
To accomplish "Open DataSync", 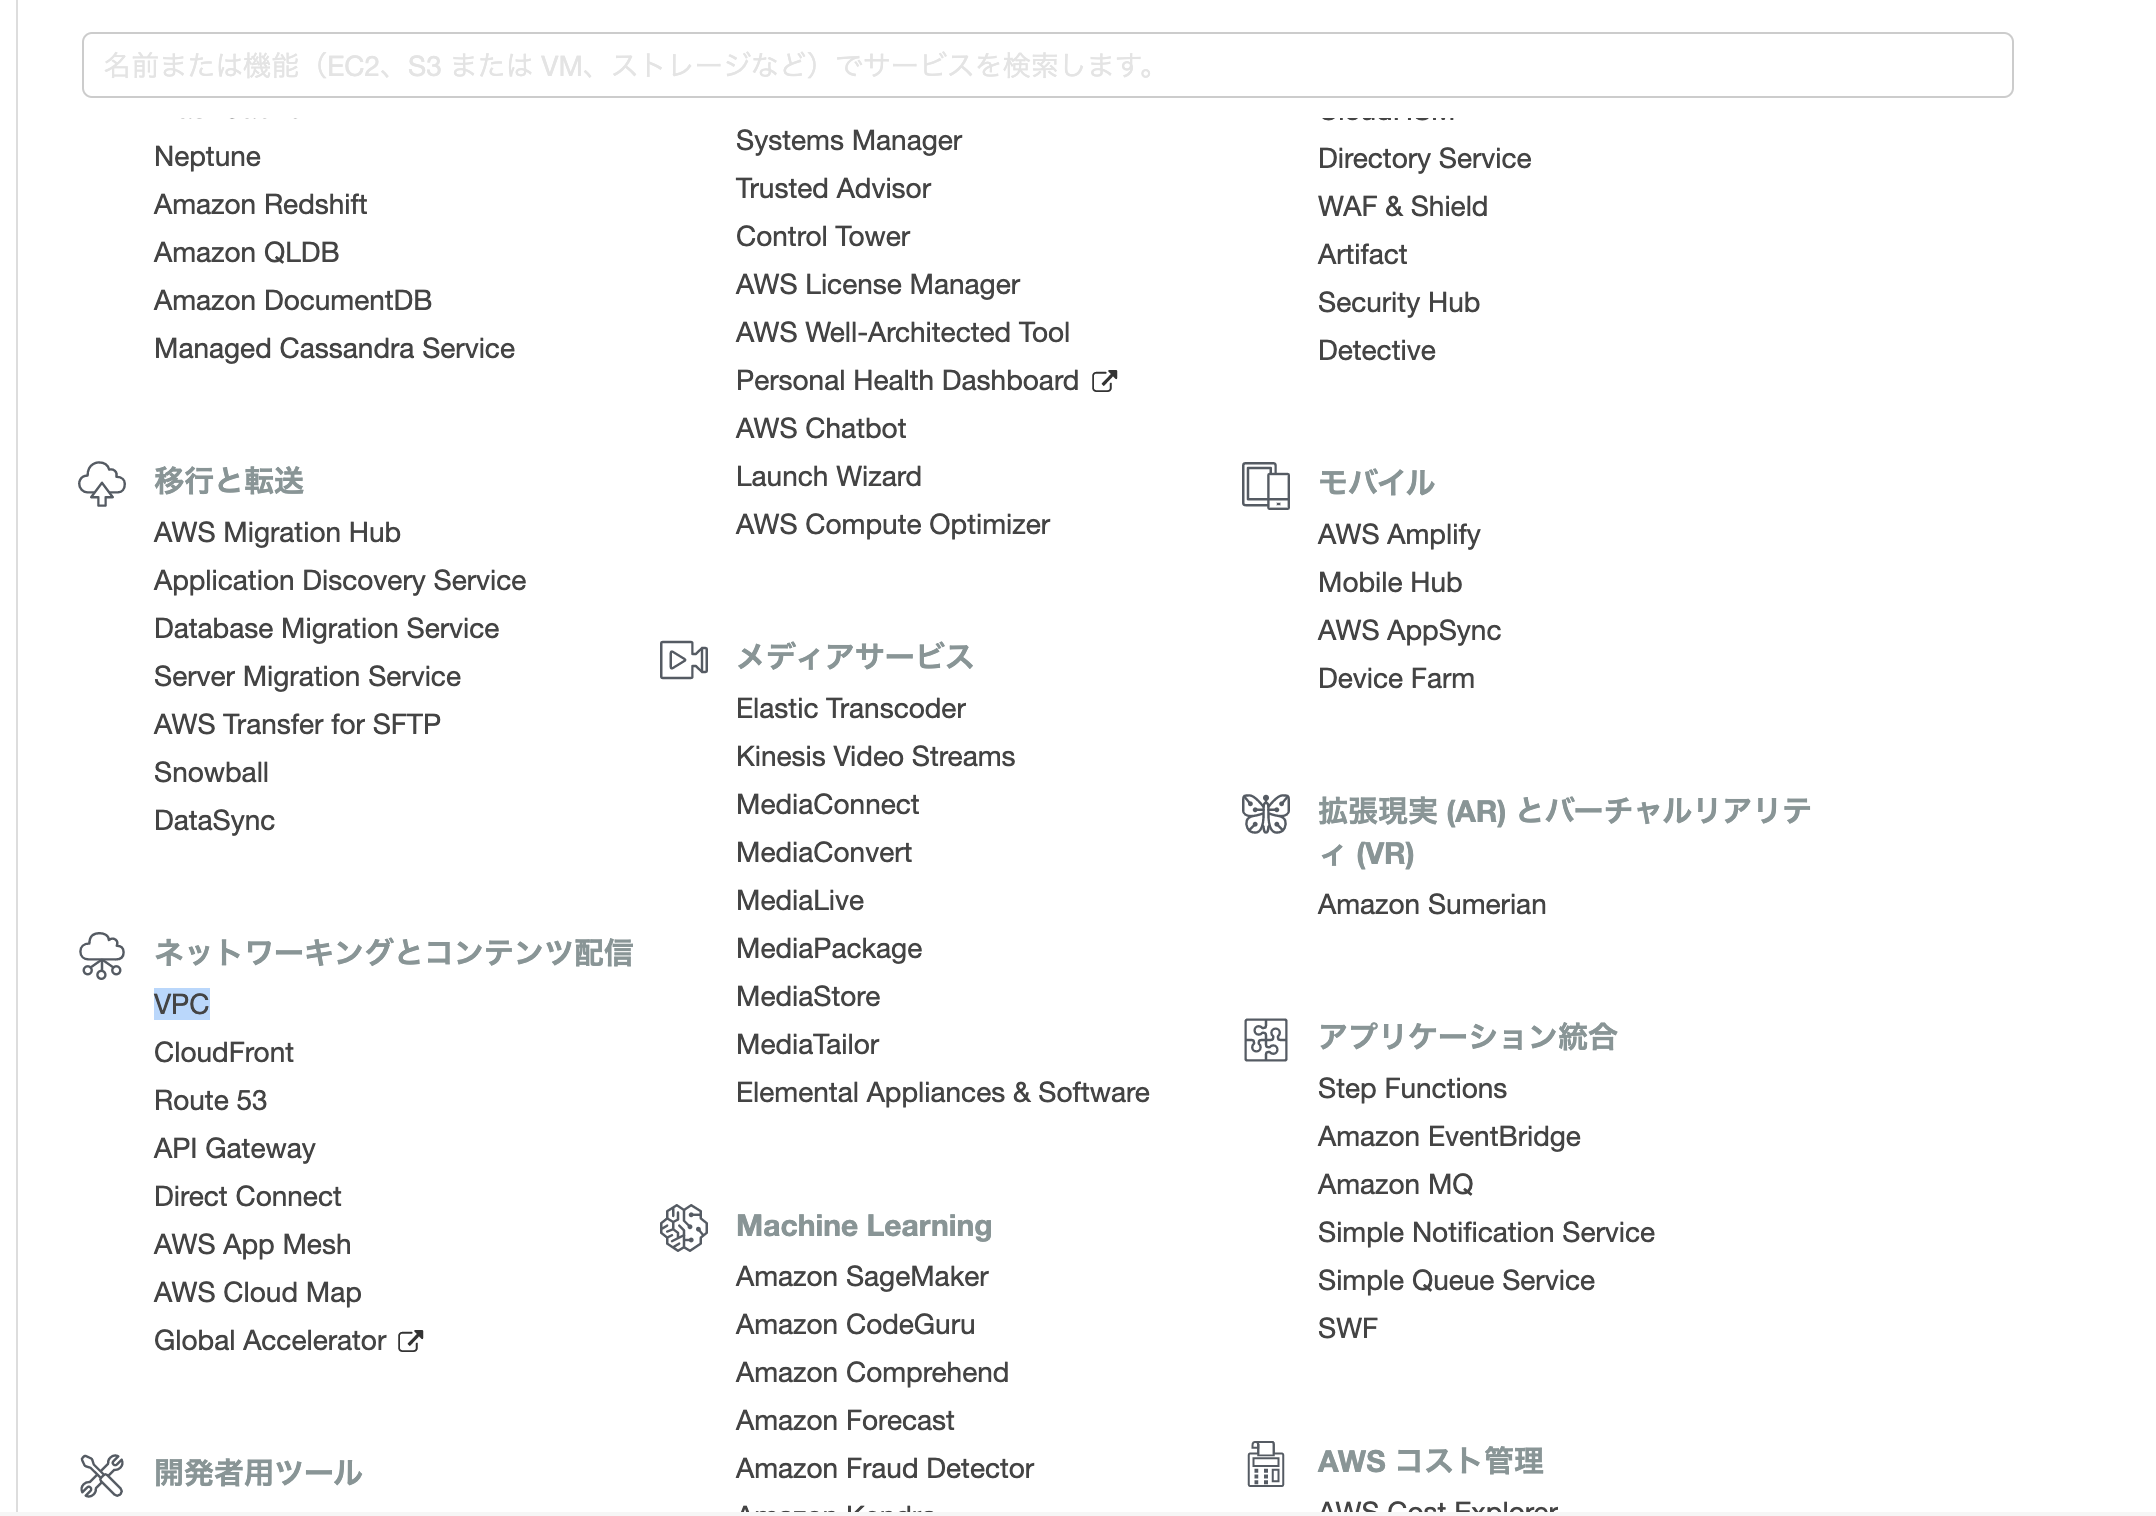I will (215, 820).
